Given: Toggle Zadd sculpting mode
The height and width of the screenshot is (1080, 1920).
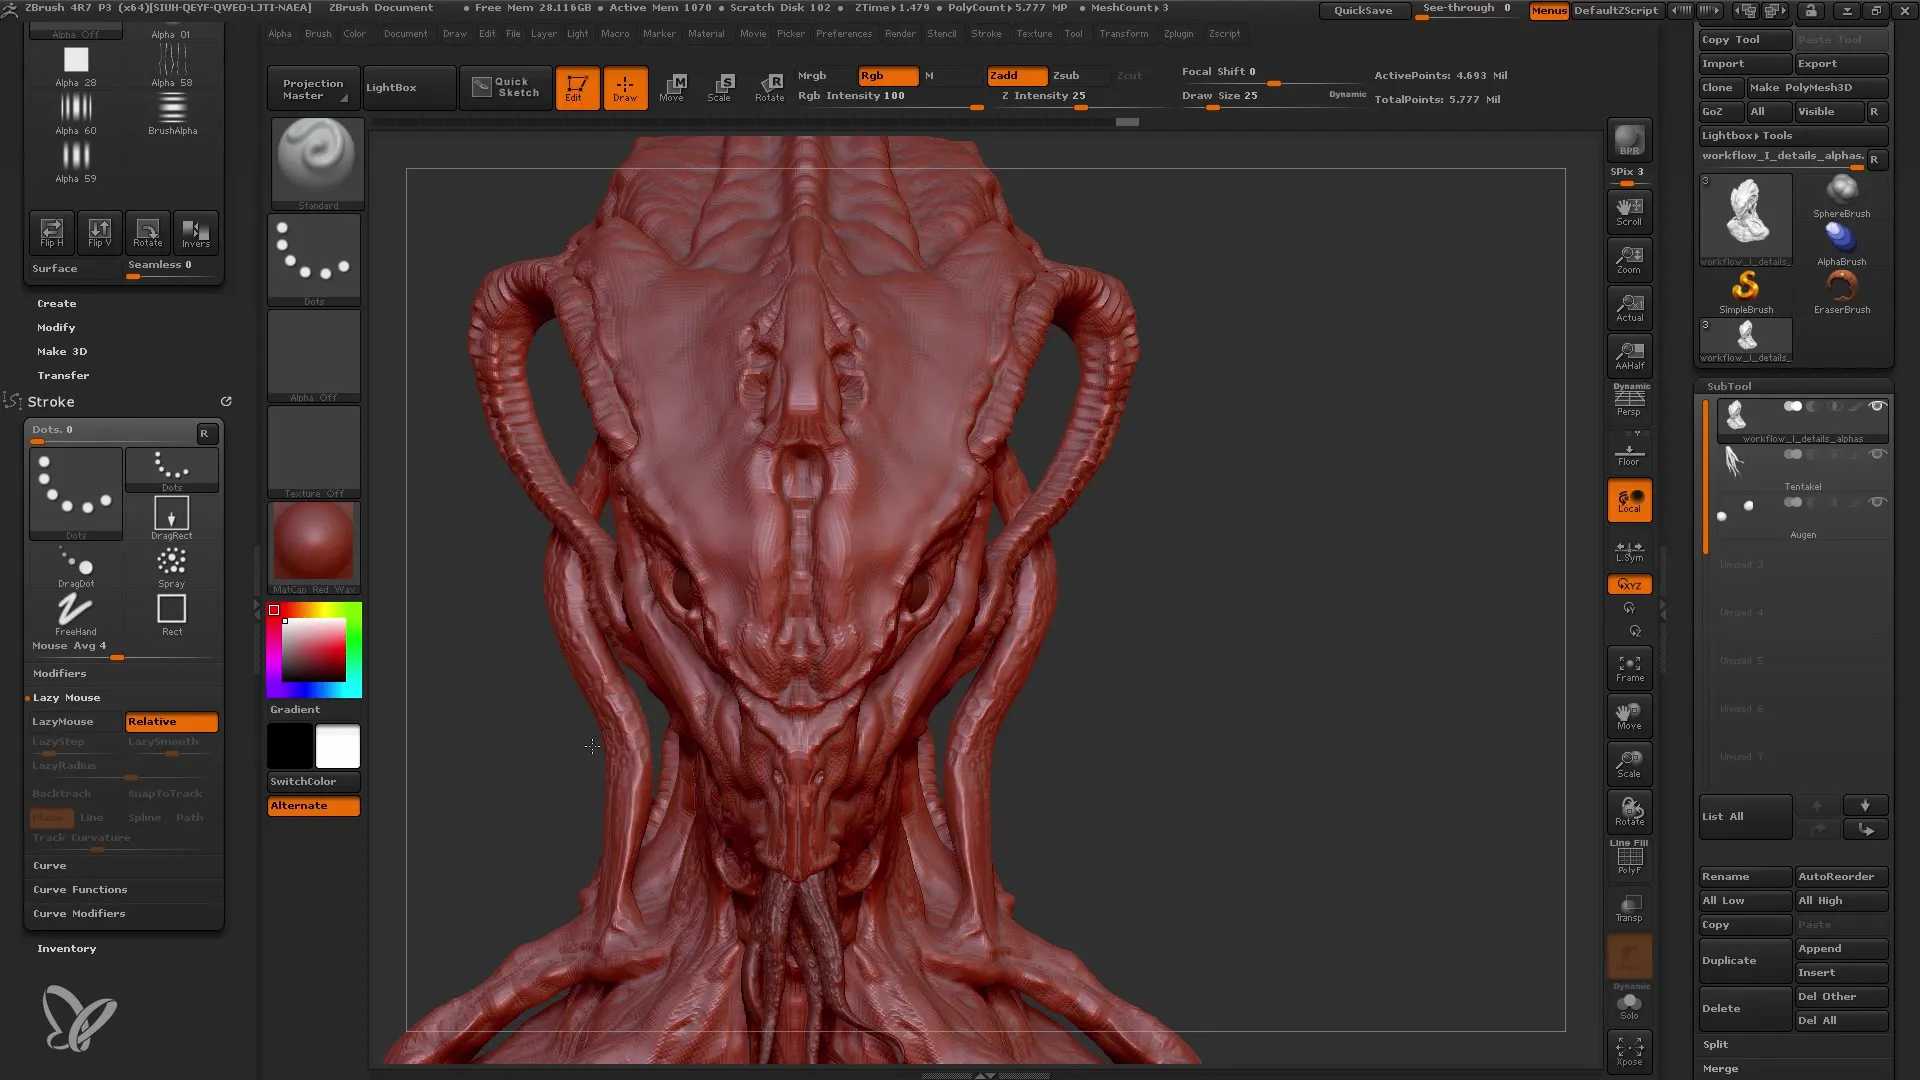Looking at the screenshot, I should (x=1005, y=75).
